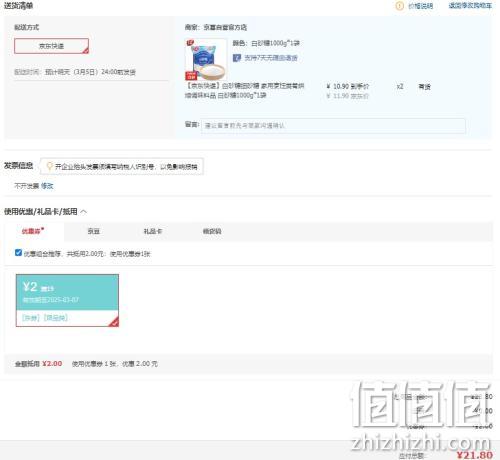The width and height of the screenshot is (500, 460).
Task: Click the order remark input field
Action: click(x=333, y=126)
